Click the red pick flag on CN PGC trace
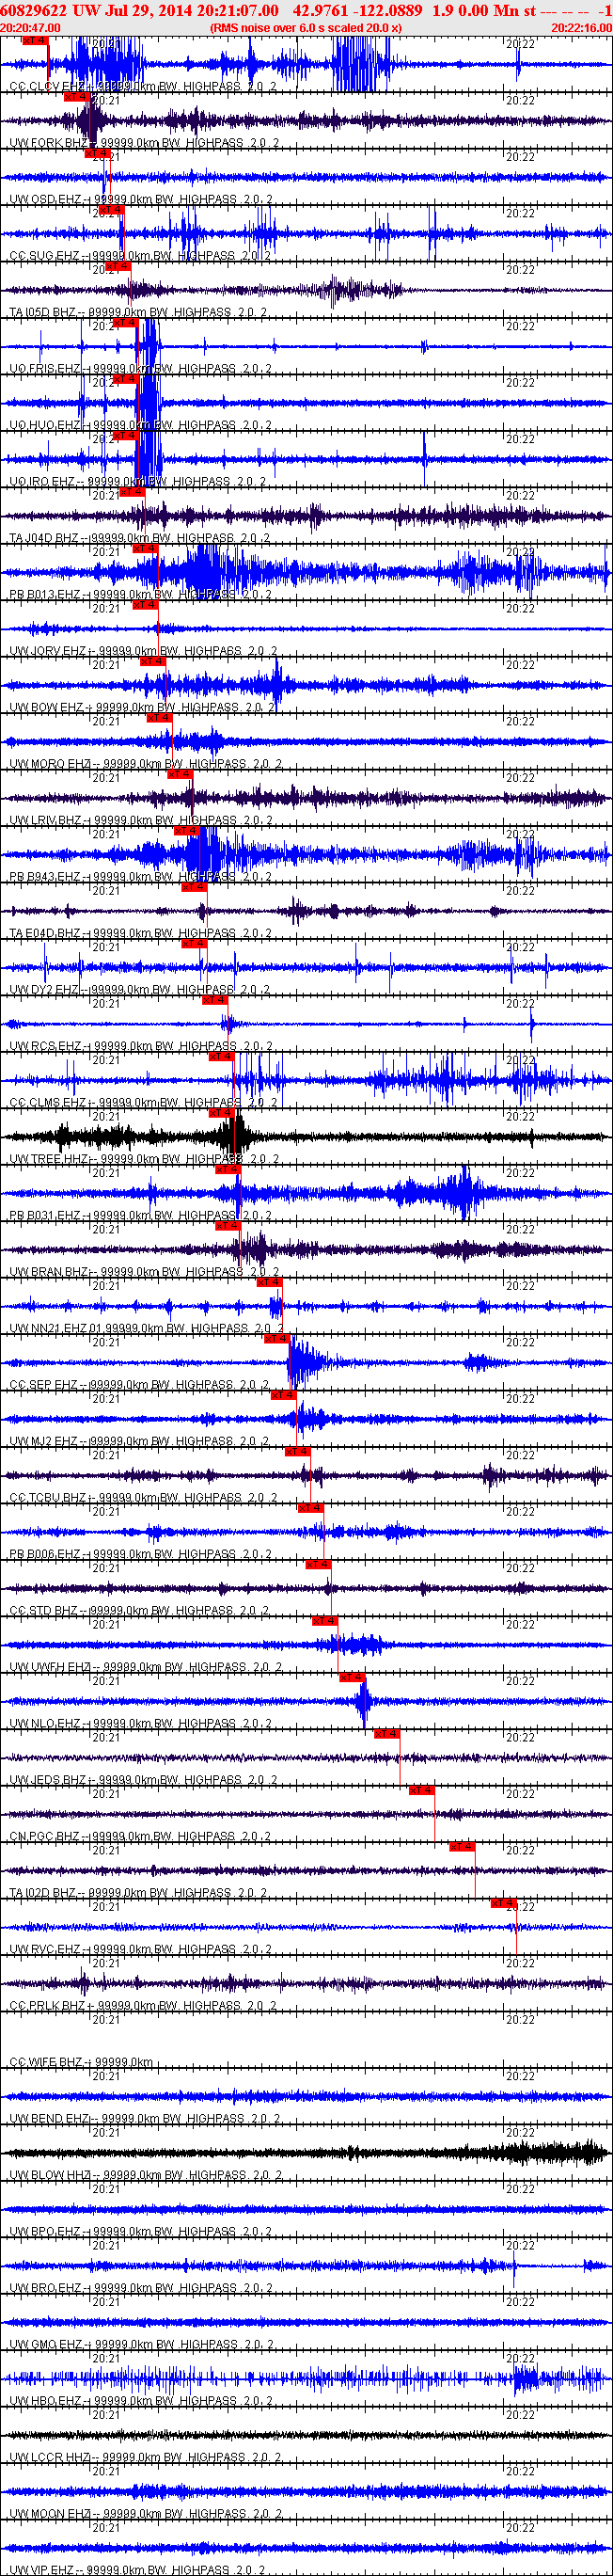The image size is (613, 2576). (421, 1790)
